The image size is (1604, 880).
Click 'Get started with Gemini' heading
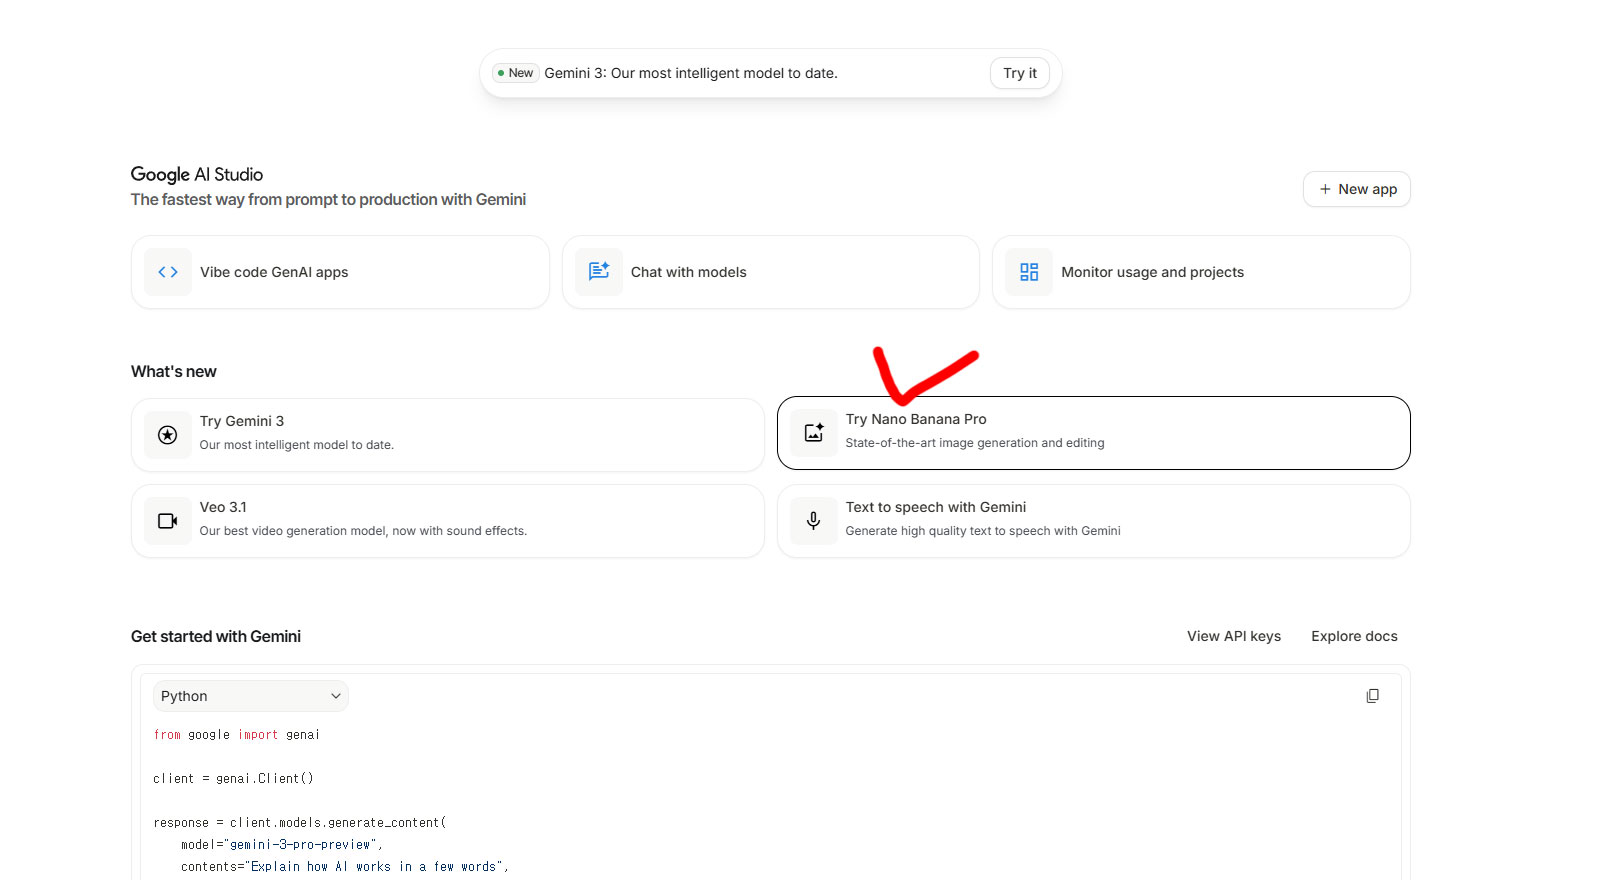(216, 636)
